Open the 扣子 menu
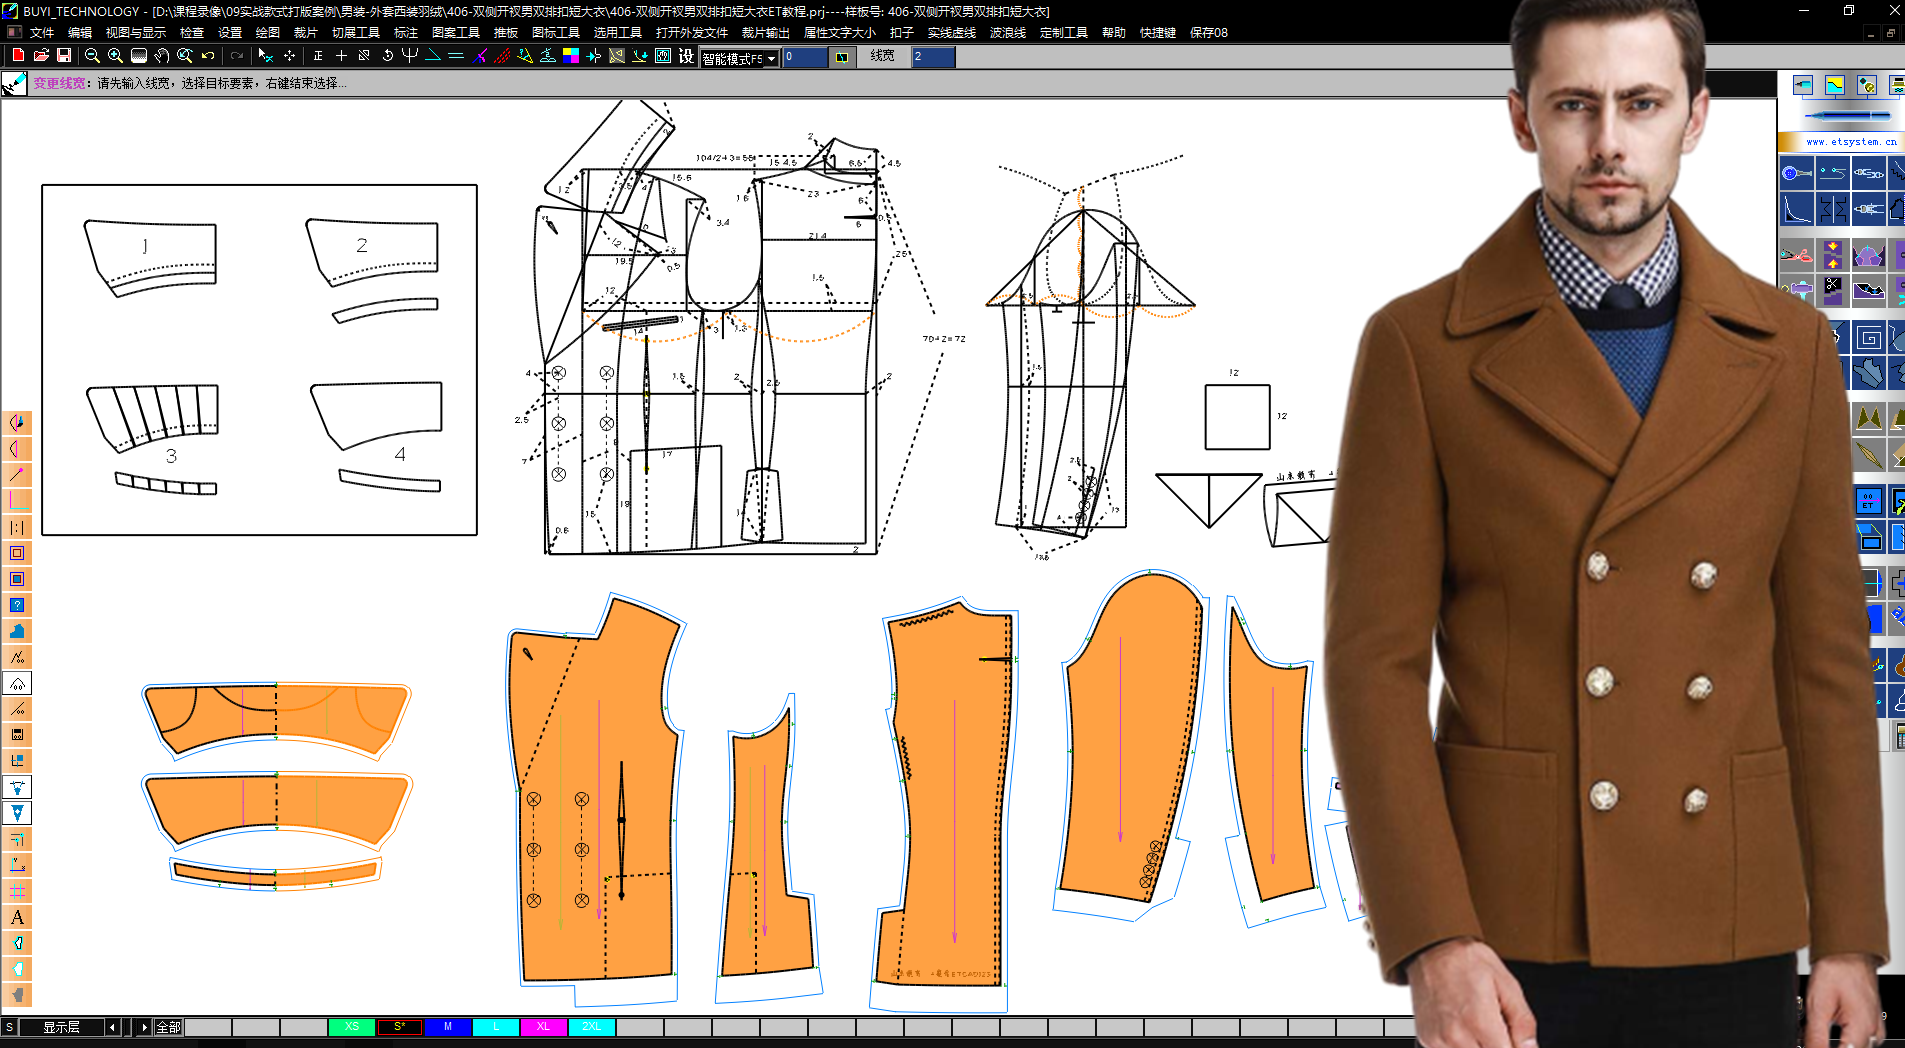Image resolution: width=1905 pixels, height=1048 pixels. tap(902, 33)
